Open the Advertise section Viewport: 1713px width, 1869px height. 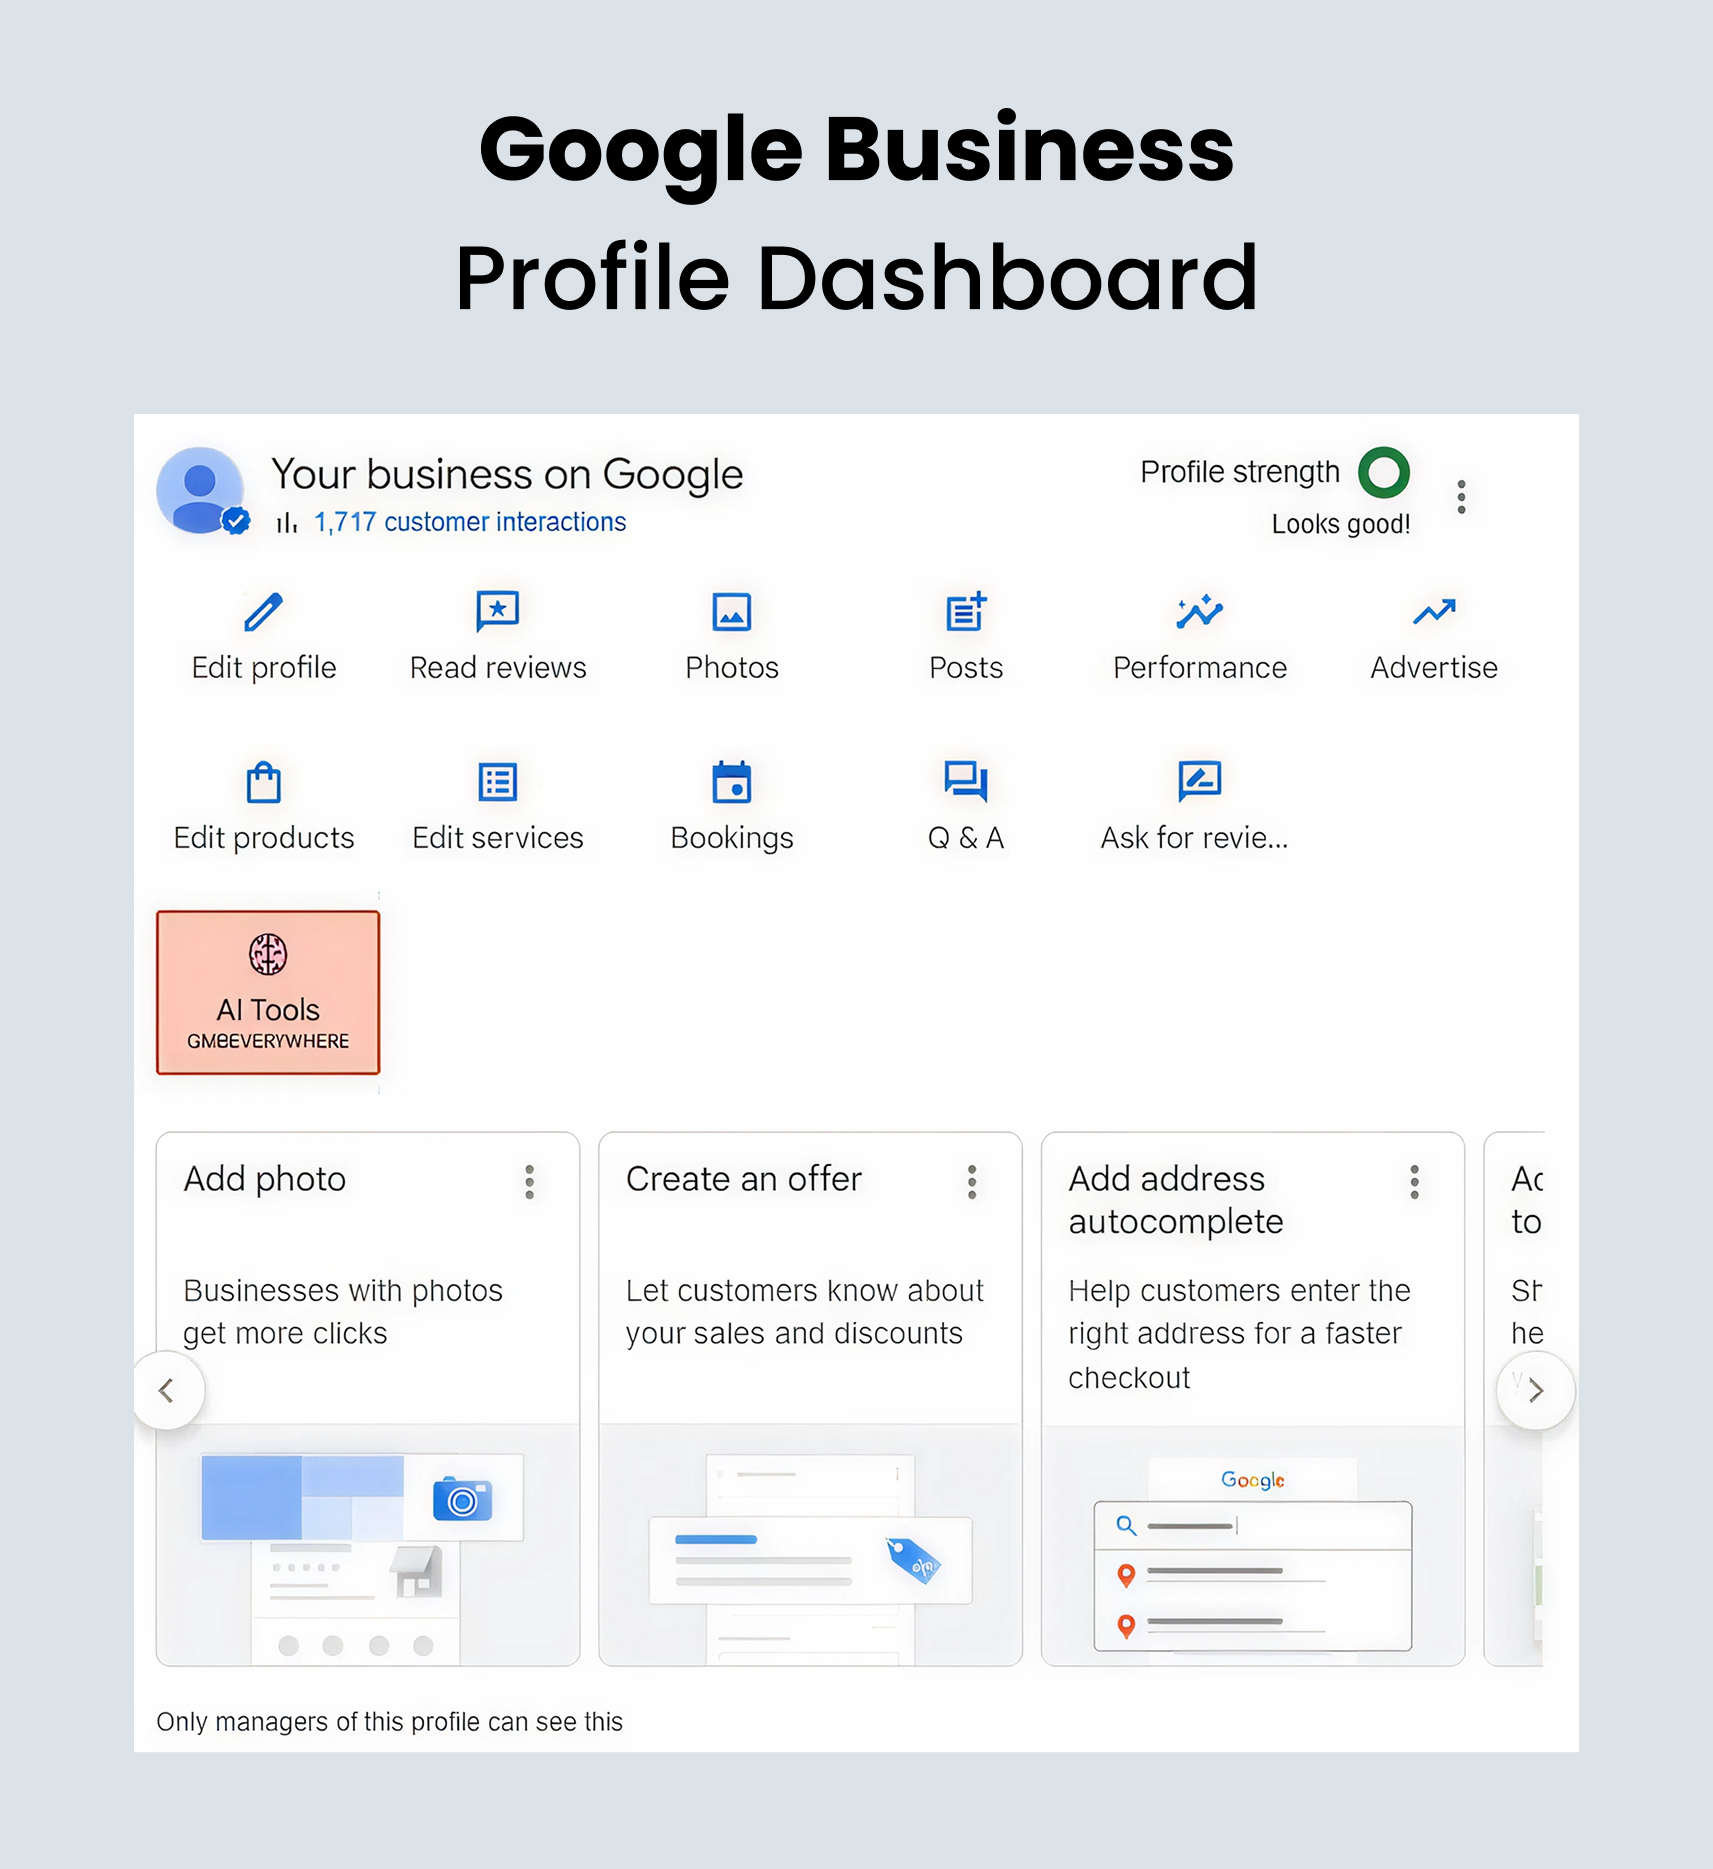(1432, 612)
